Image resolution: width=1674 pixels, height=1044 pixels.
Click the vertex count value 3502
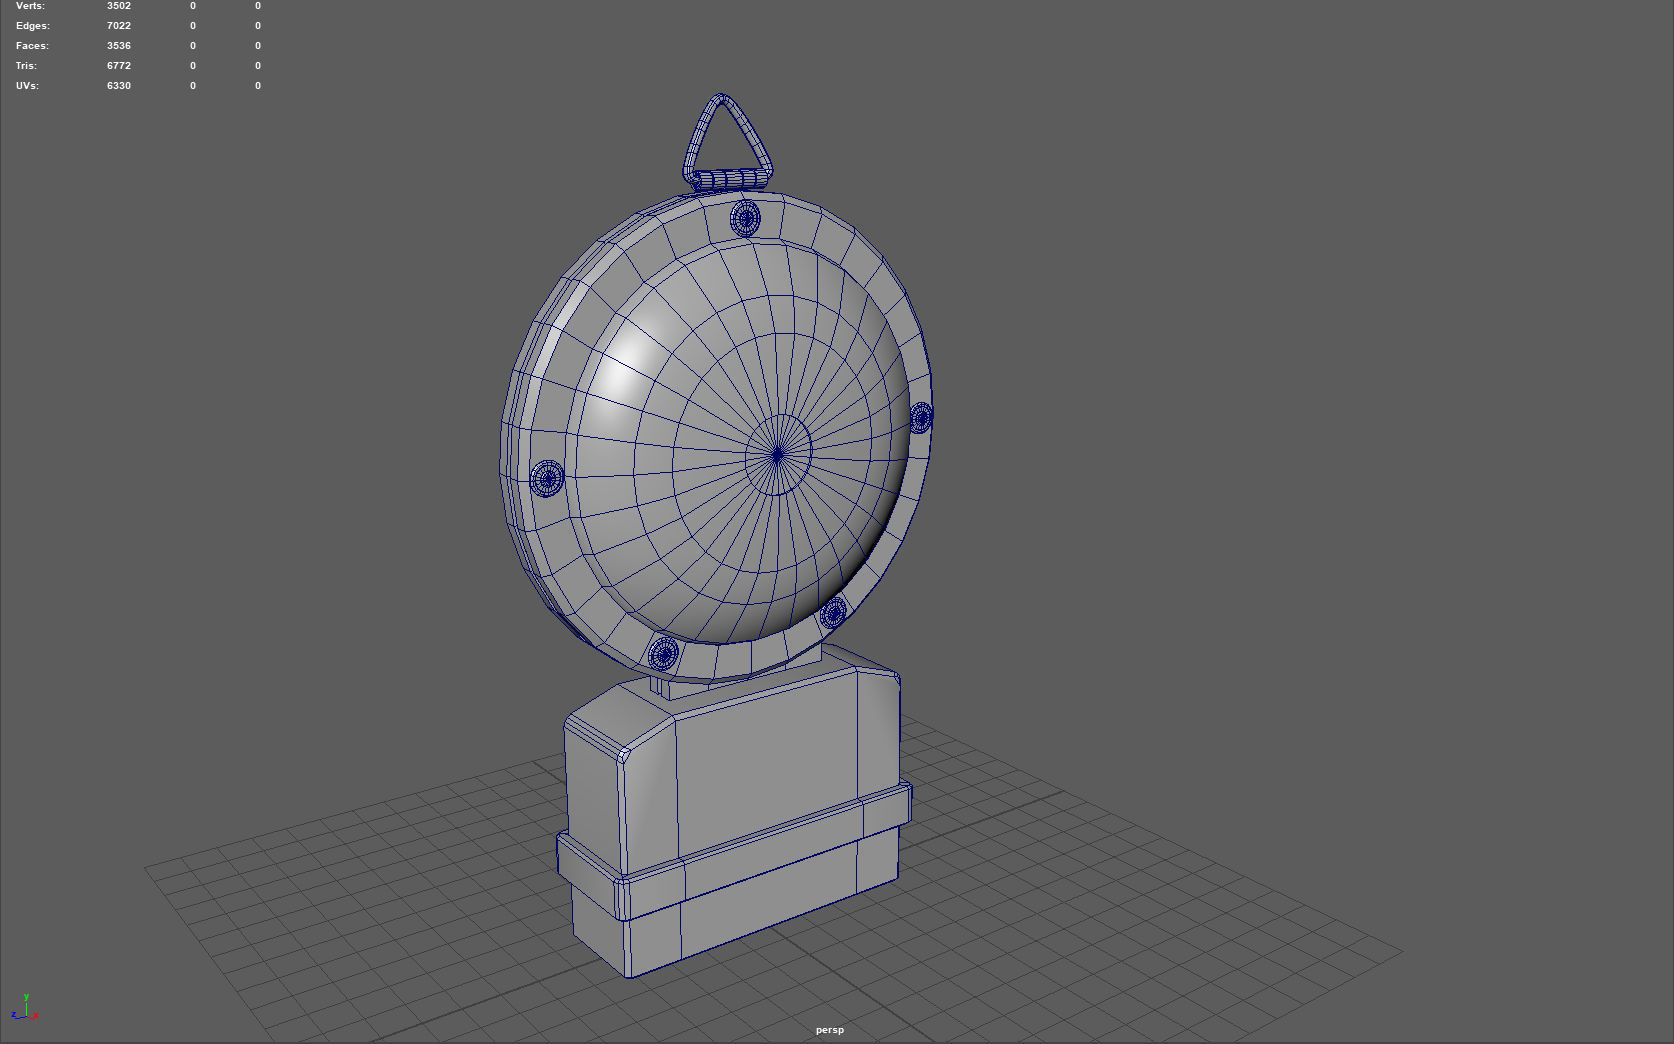(x=119, y=6)
